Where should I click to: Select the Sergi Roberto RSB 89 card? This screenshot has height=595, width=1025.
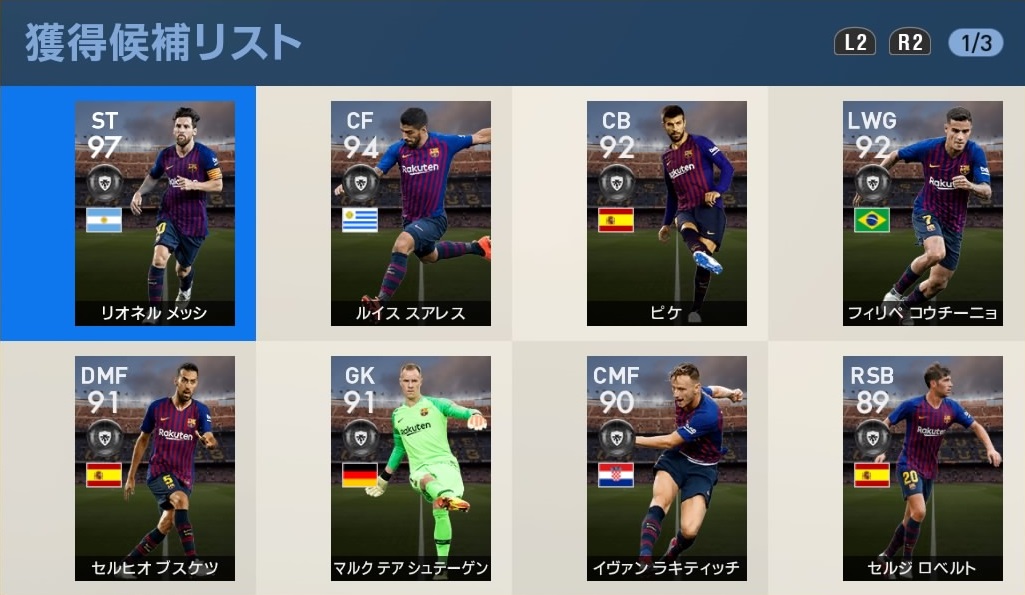922,468
